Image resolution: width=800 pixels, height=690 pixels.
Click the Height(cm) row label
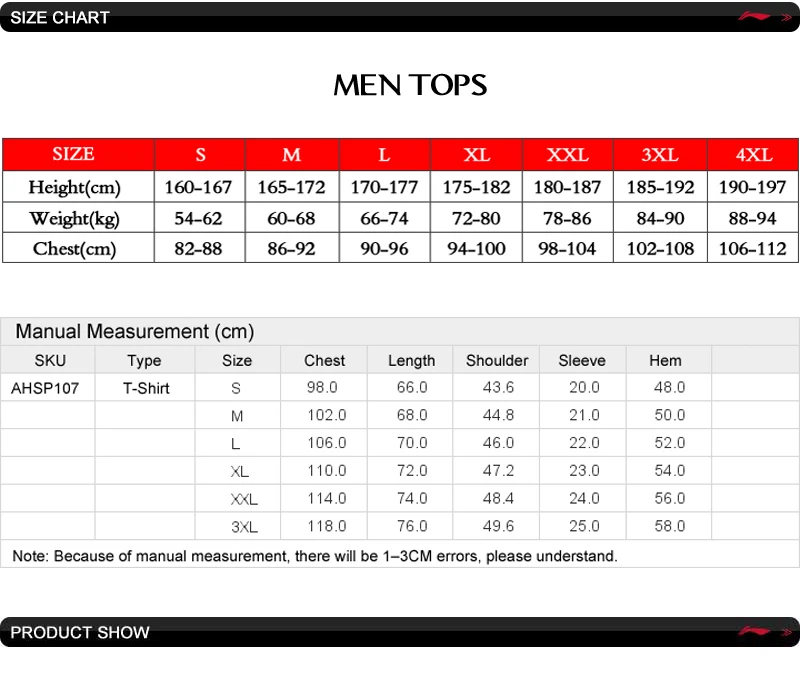[74, 187]
